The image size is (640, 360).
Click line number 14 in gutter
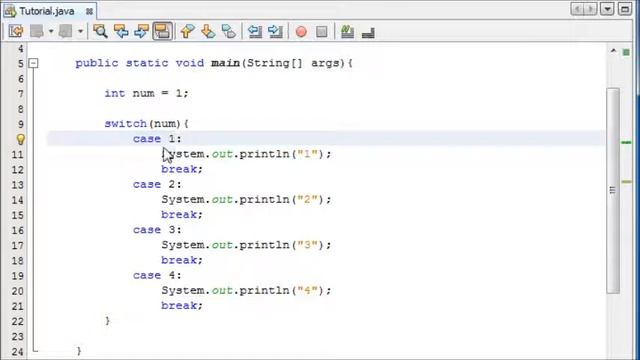click(x=18, y=200)
